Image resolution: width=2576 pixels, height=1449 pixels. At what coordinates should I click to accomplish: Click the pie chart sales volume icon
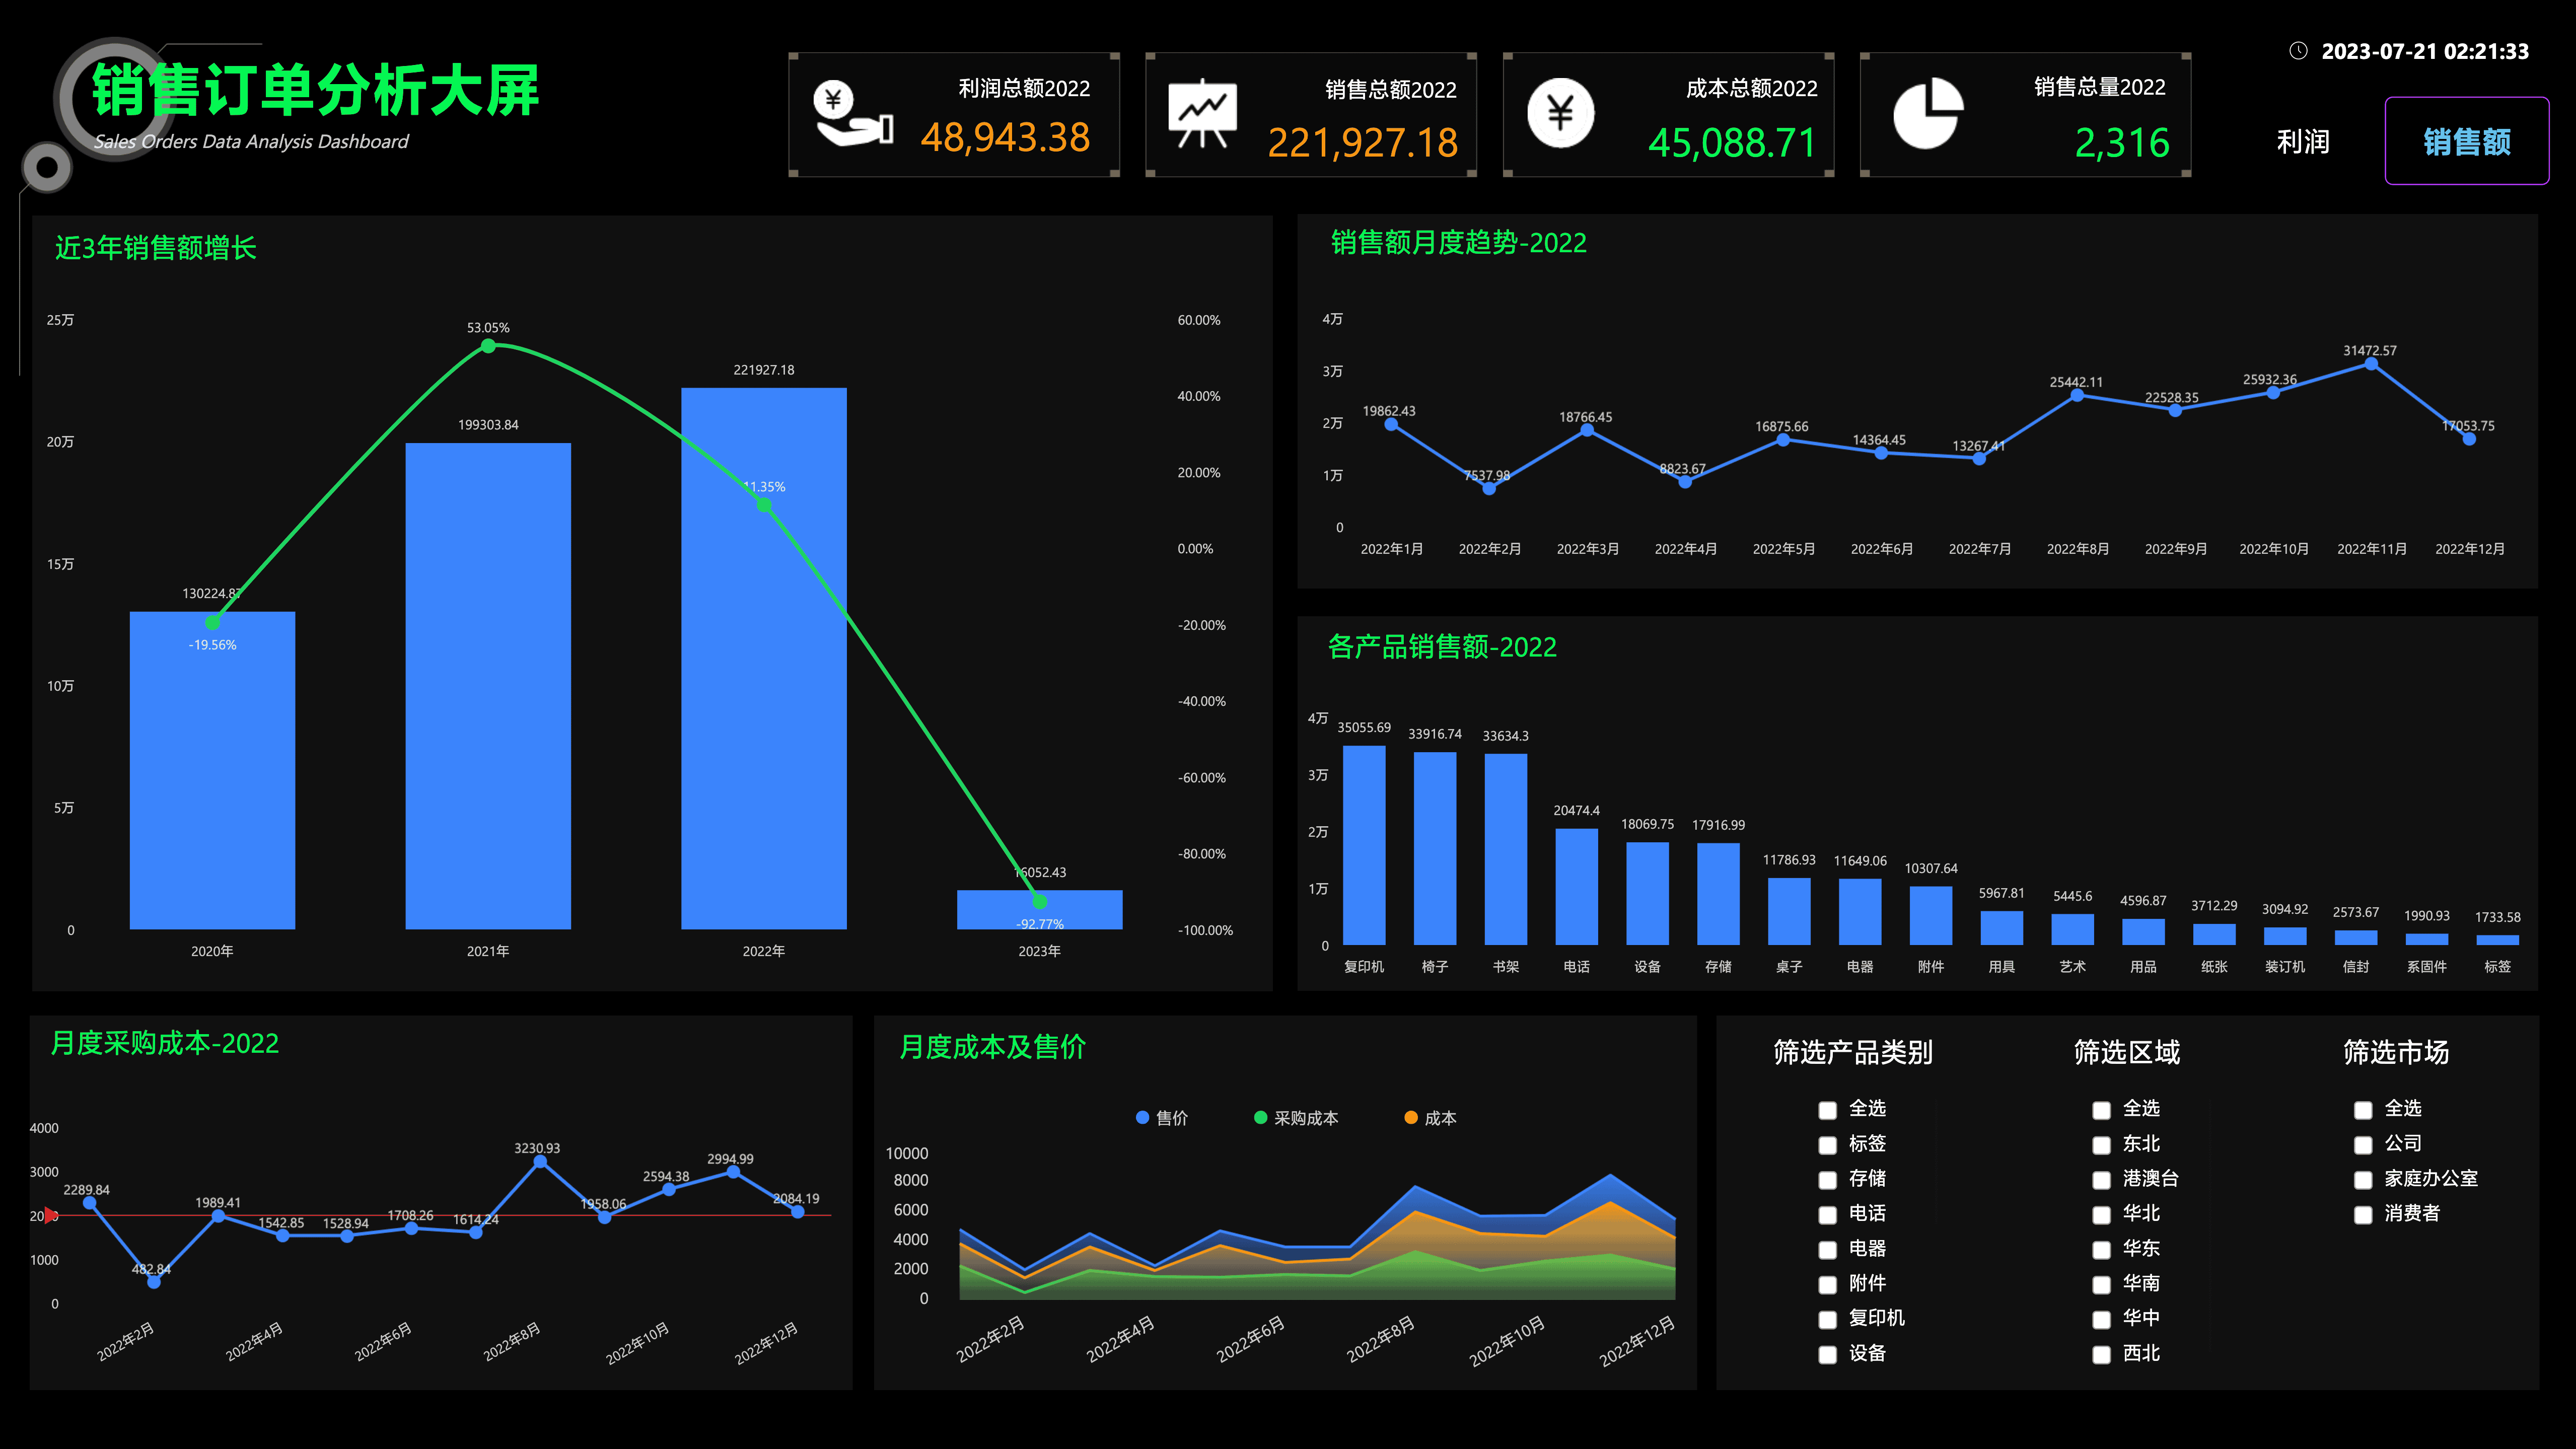1929,113
